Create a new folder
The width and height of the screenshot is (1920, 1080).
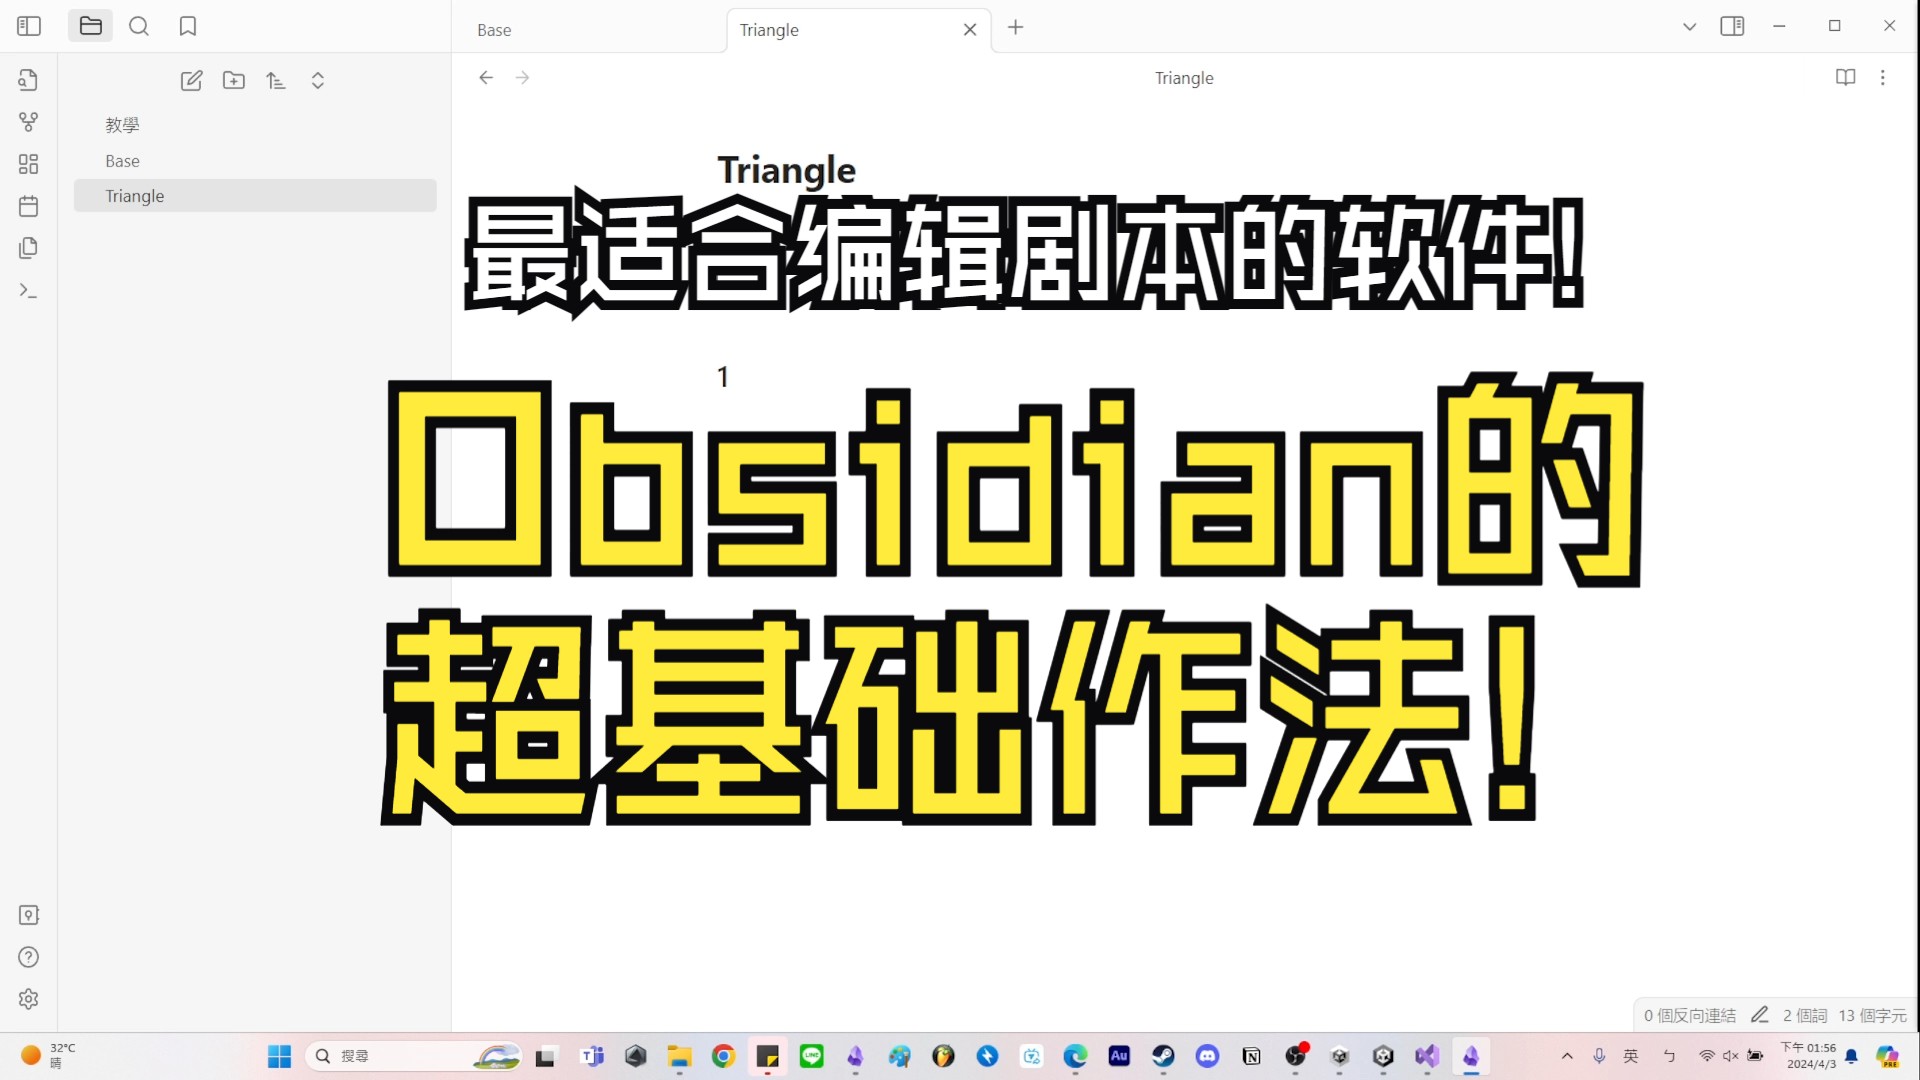pos(234,81)
